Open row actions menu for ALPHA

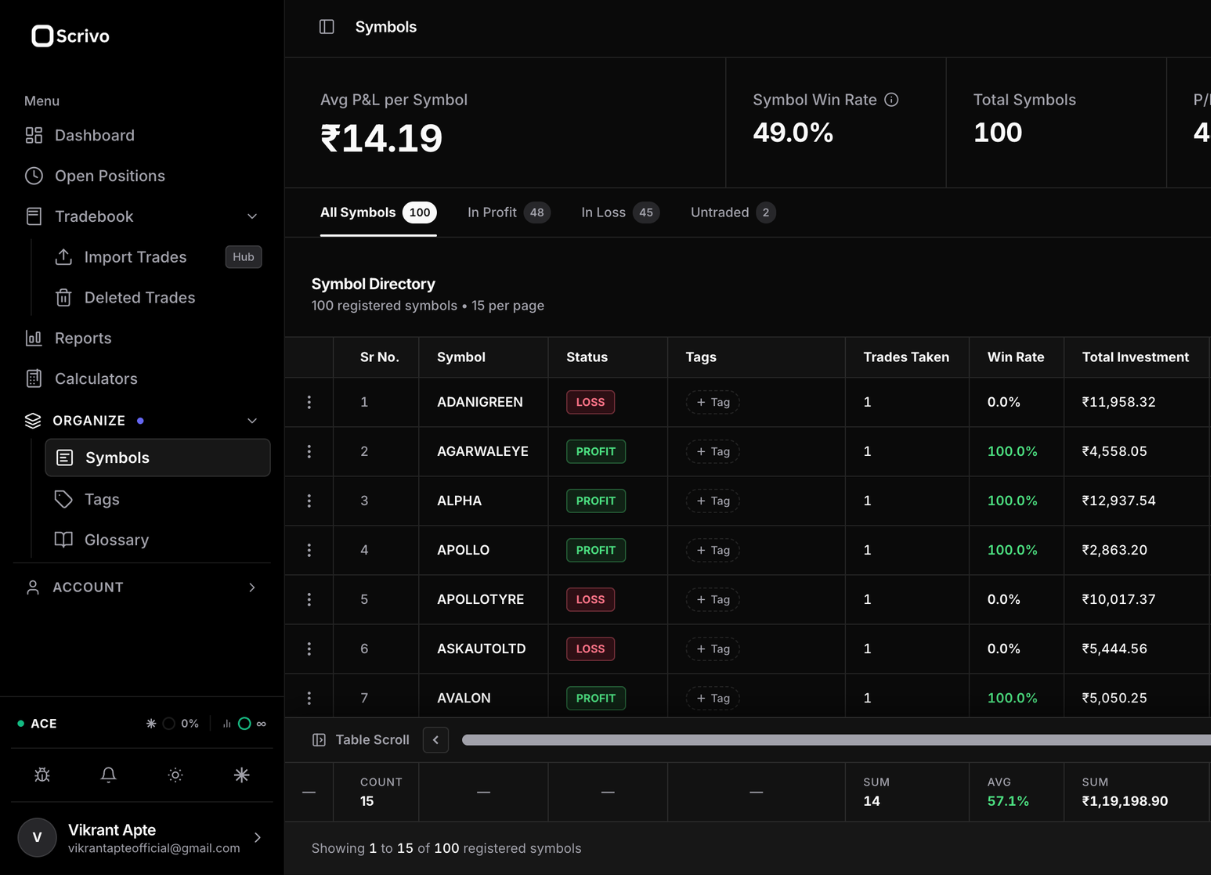(309, 501)
